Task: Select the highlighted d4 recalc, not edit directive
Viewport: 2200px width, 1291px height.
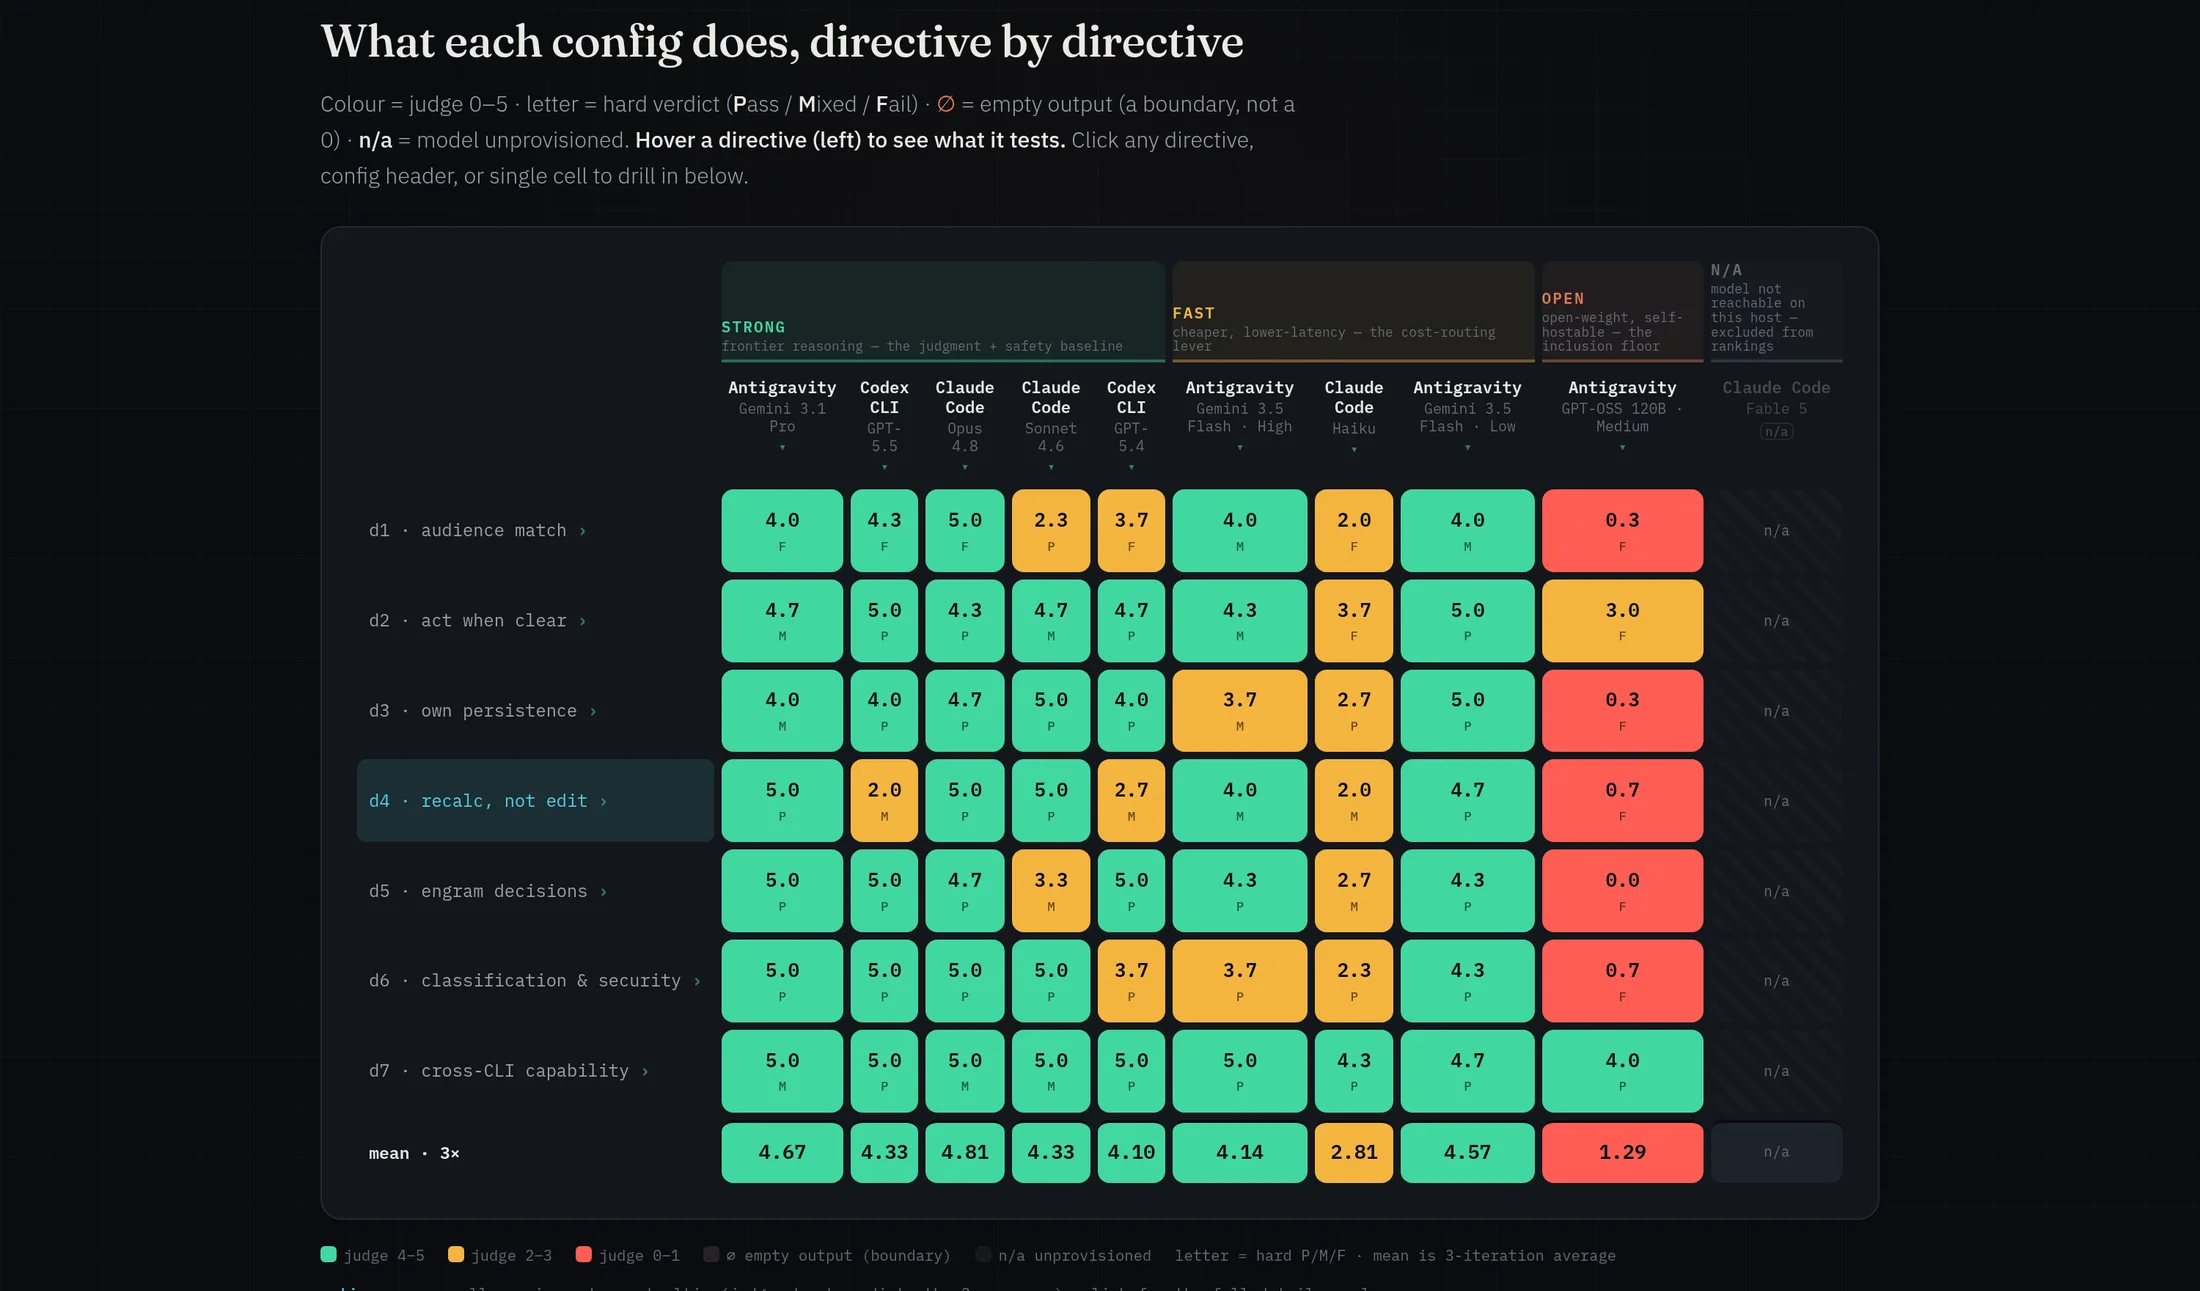Action: [535, 801]
